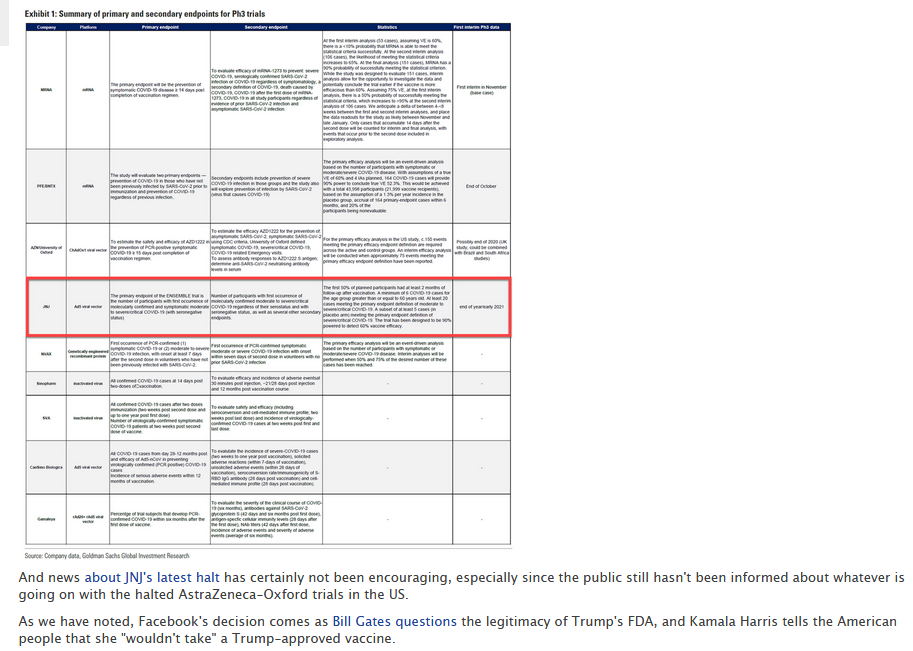Click the MRNA row primary endpoint text
Viewport: 913px width, 651px height.
[x=158, y=90]
